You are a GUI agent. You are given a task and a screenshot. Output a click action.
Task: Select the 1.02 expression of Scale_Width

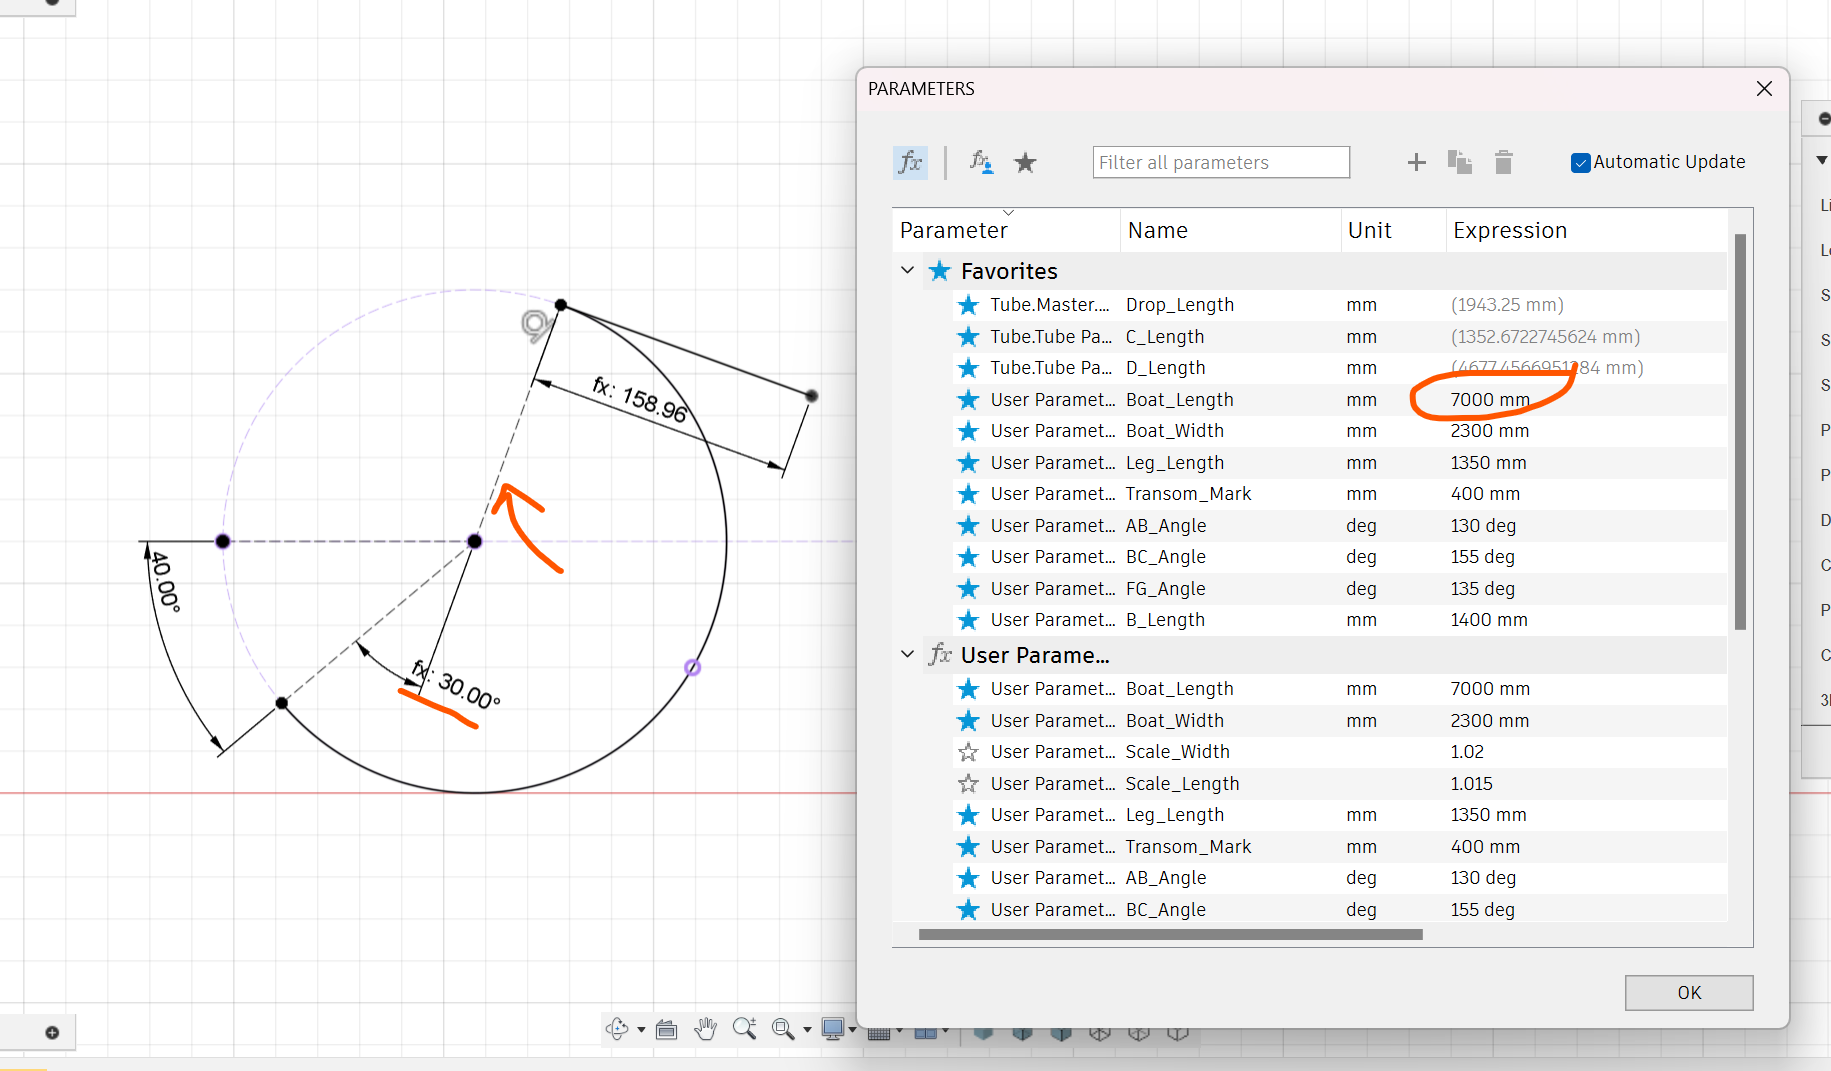[1467, 752]
